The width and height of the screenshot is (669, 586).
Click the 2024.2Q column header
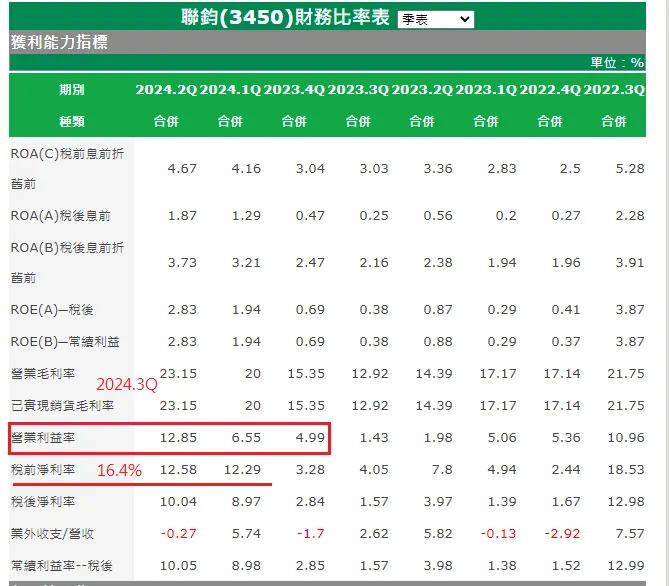[166, 90]
